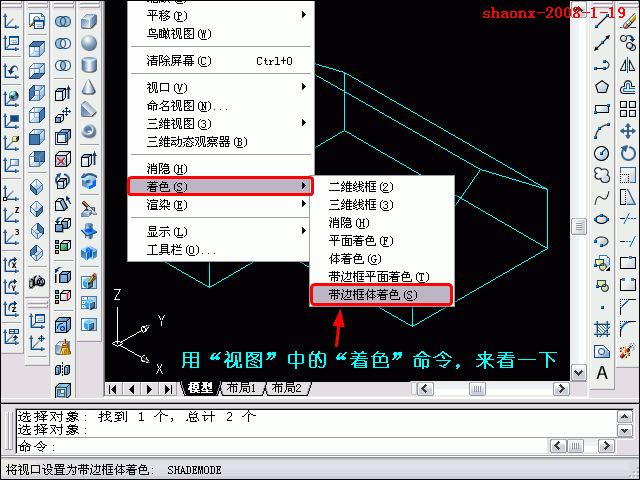640x480 pixels.
Task: Click the Move modify tool
Action: point(628,131)
